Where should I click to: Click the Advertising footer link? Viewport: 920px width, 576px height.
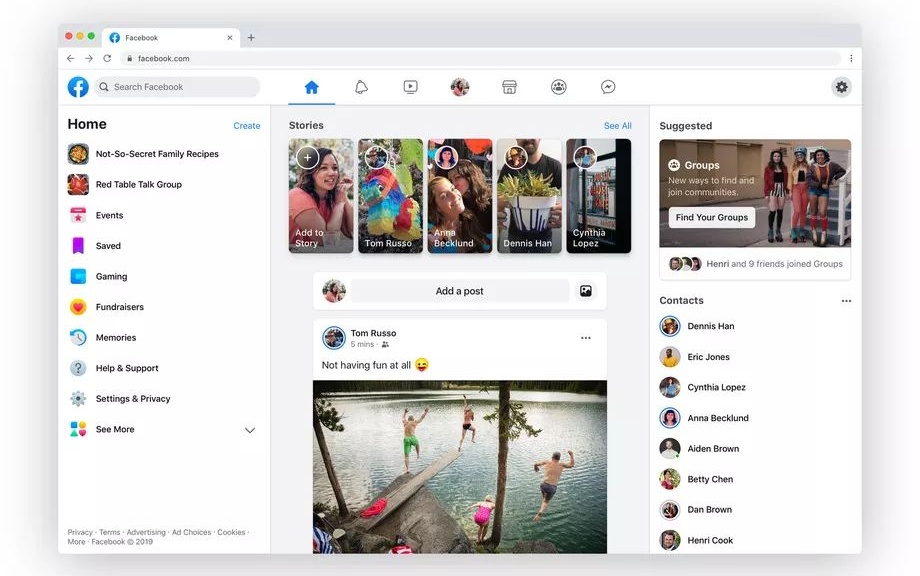[146, 532]
